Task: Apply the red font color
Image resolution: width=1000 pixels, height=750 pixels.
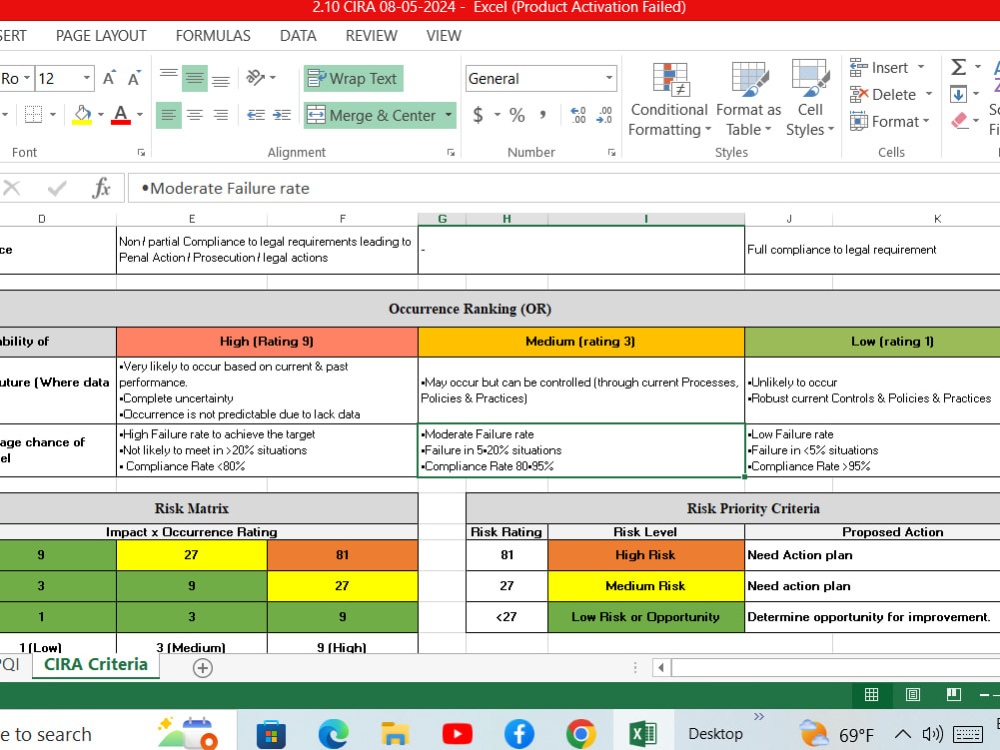Action: tap(121, 115)
